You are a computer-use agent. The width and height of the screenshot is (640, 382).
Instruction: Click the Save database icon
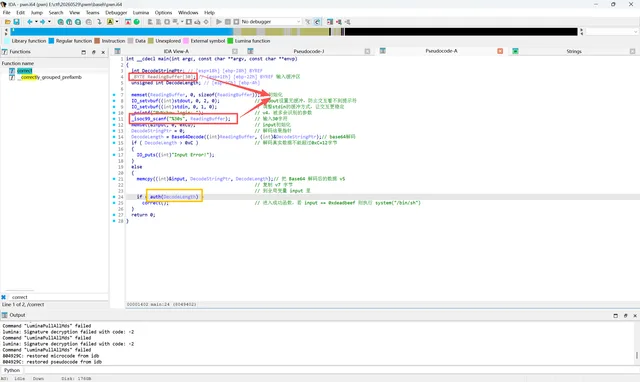point(16,22)
